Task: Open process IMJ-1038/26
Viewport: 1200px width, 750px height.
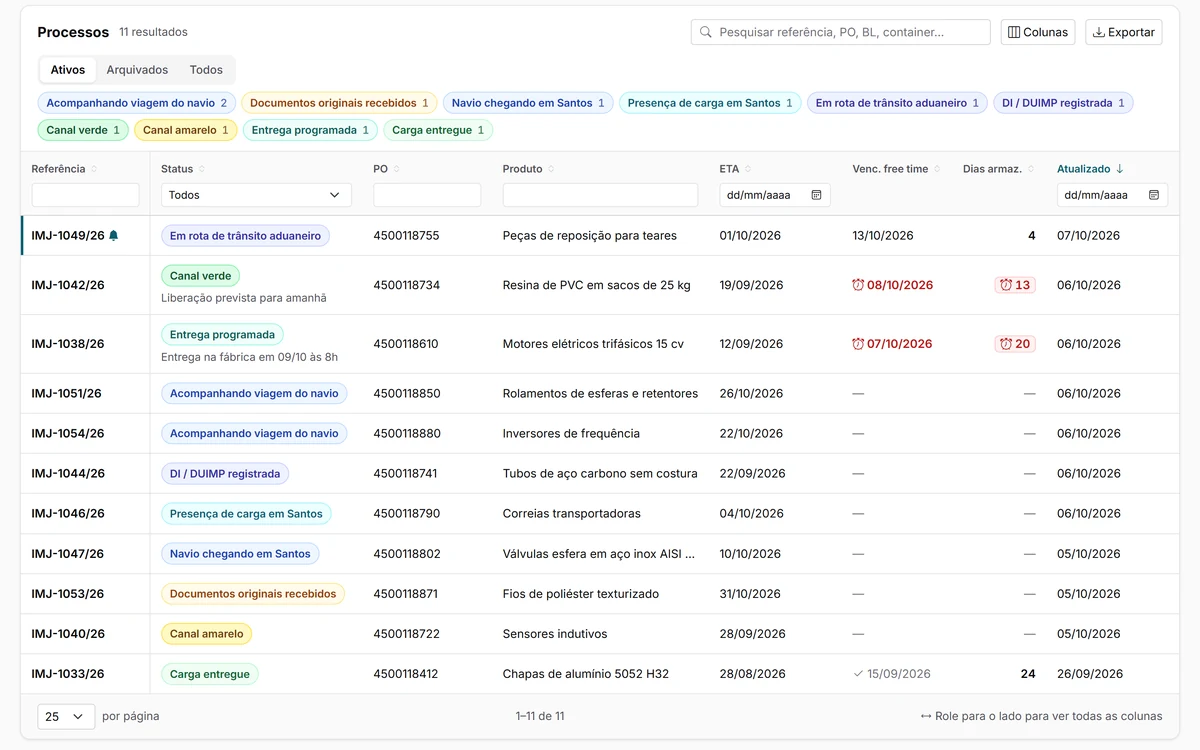Action: click(x=68, y=344)
